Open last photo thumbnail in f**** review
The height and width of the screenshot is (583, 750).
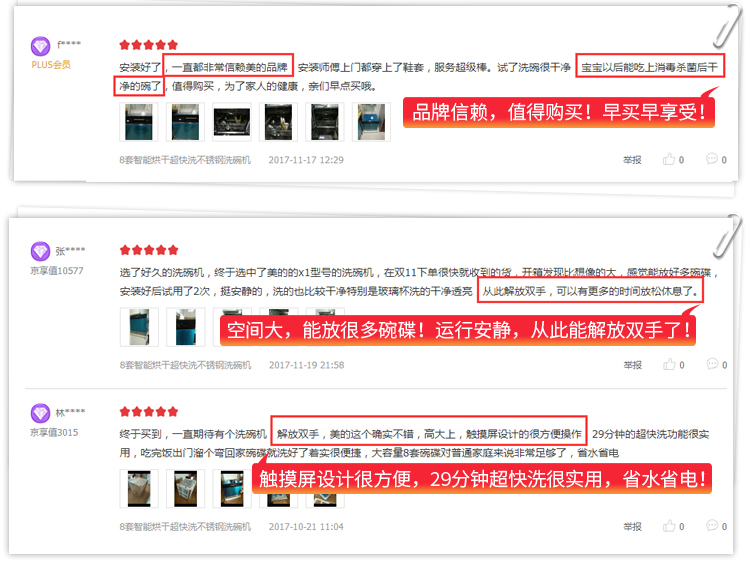tap(371, 122)
